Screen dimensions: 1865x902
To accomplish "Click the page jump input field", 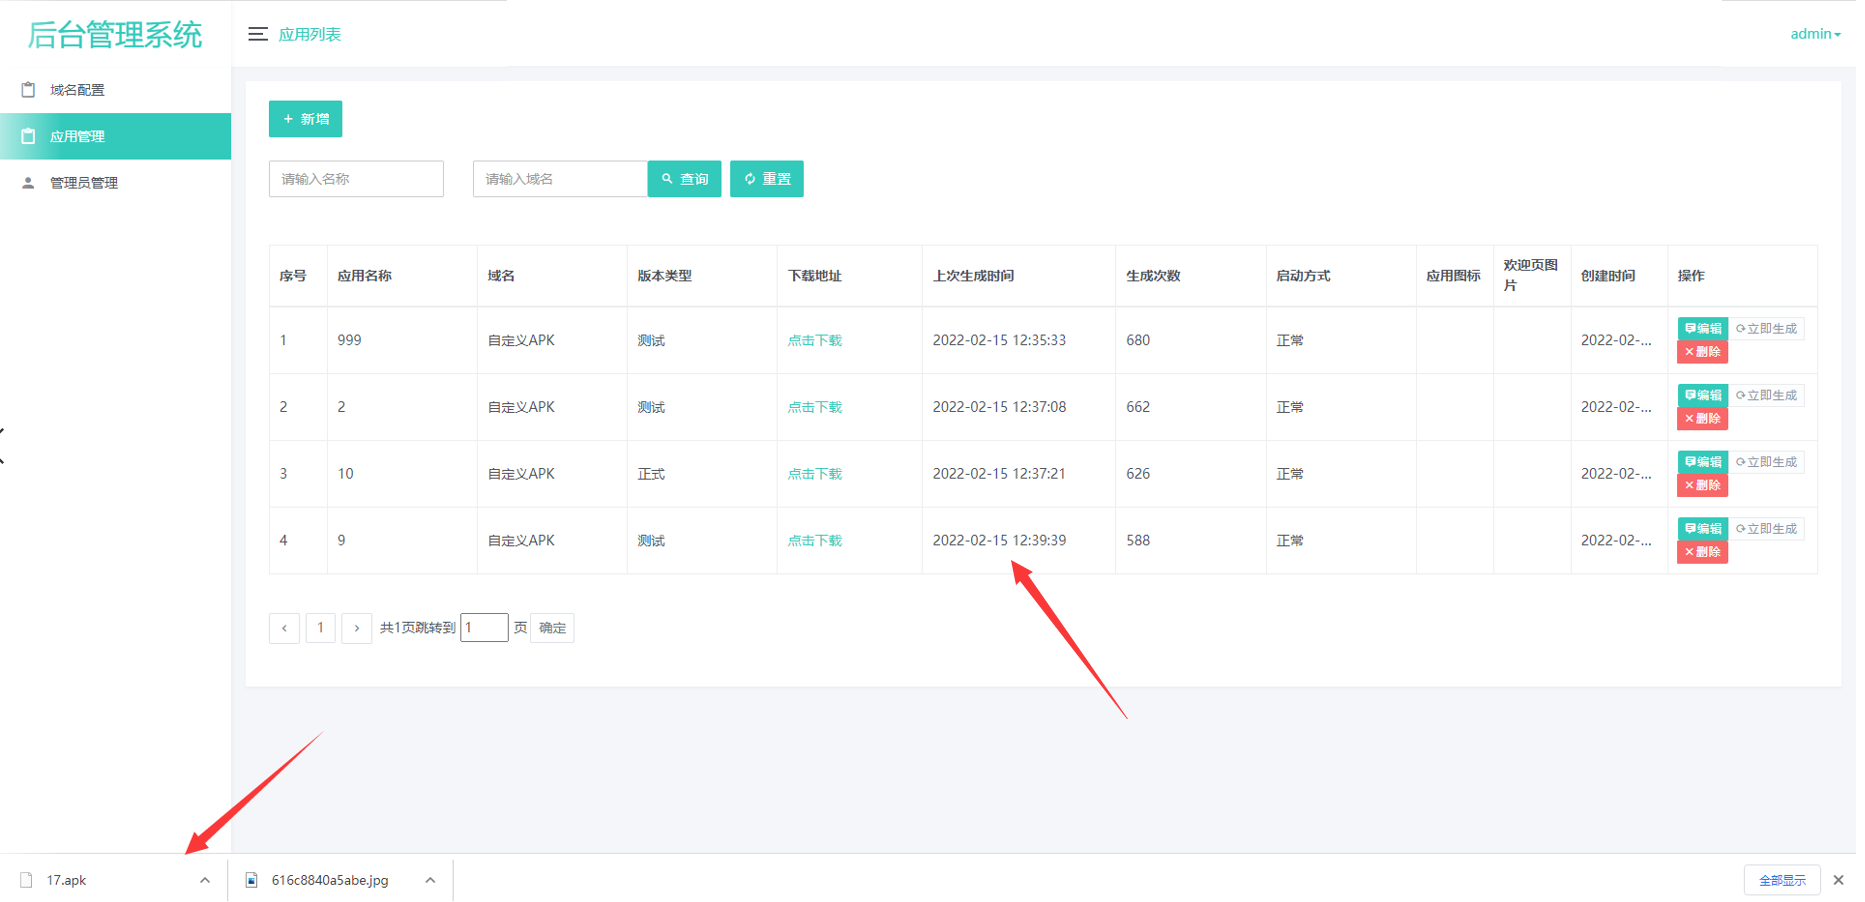I will coord(484,627).
